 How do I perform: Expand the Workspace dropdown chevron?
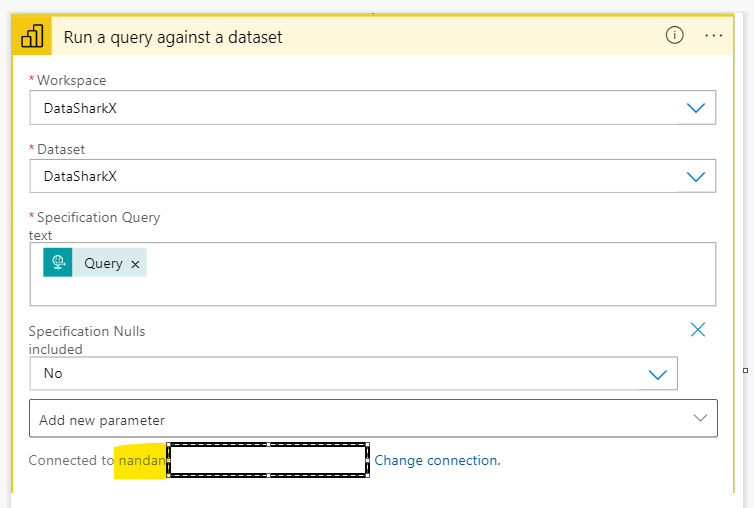696,108
